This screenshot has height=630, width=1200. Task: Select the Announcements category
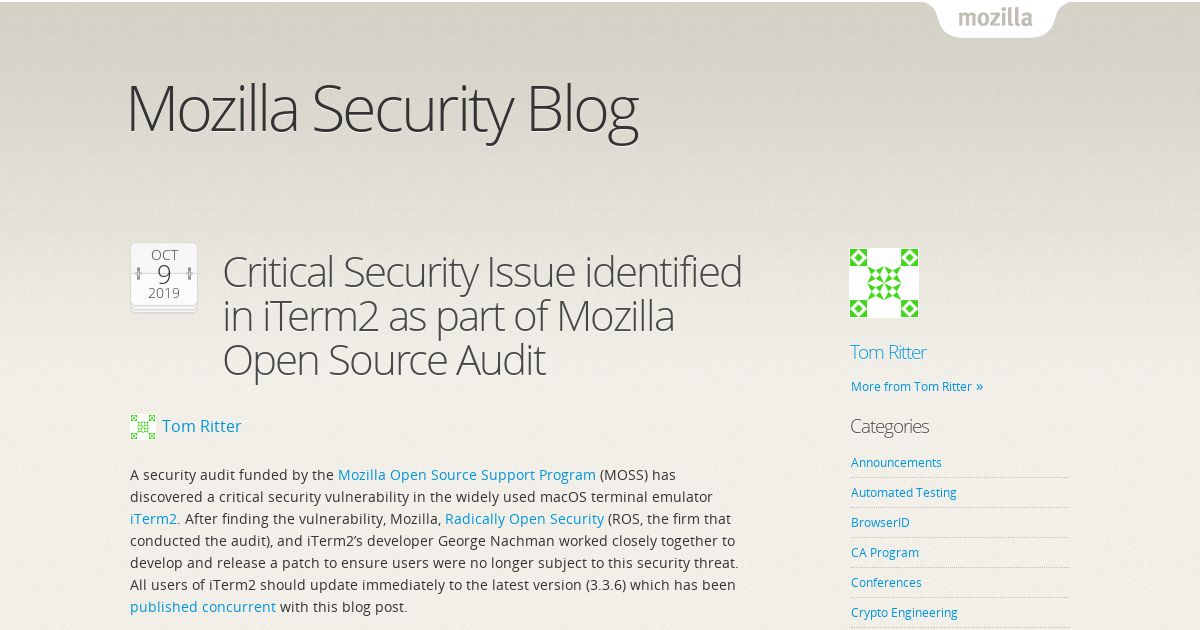coord(896,462)
